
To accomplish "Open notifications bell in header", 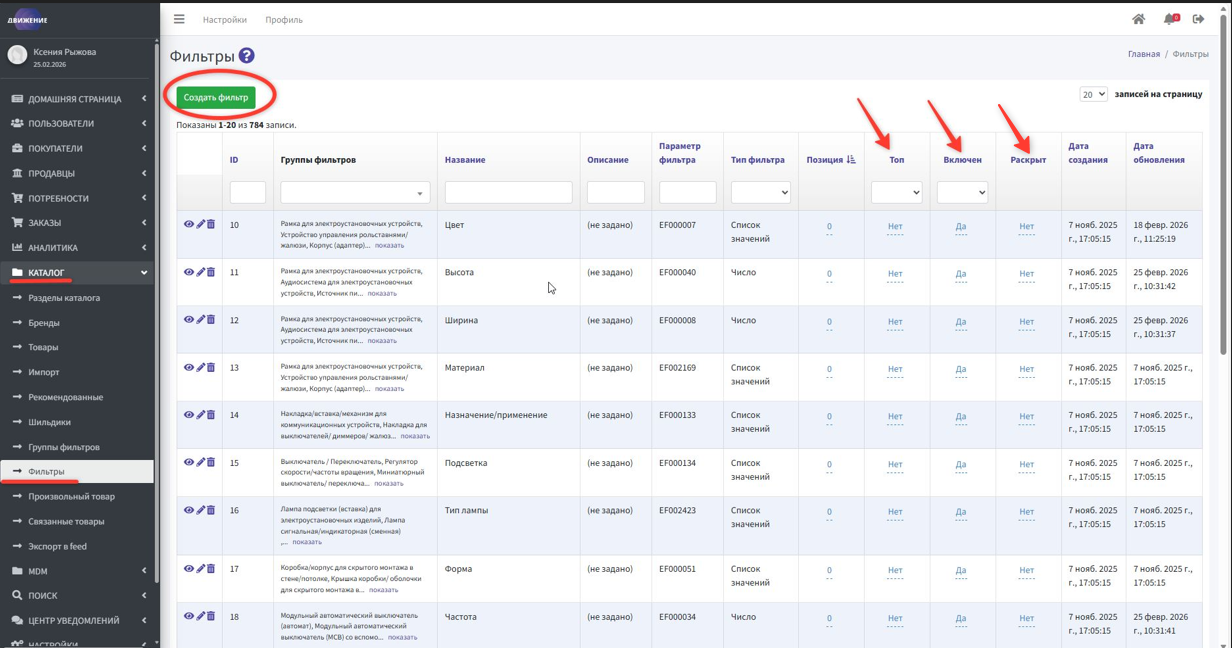I will coord(1169,19).
